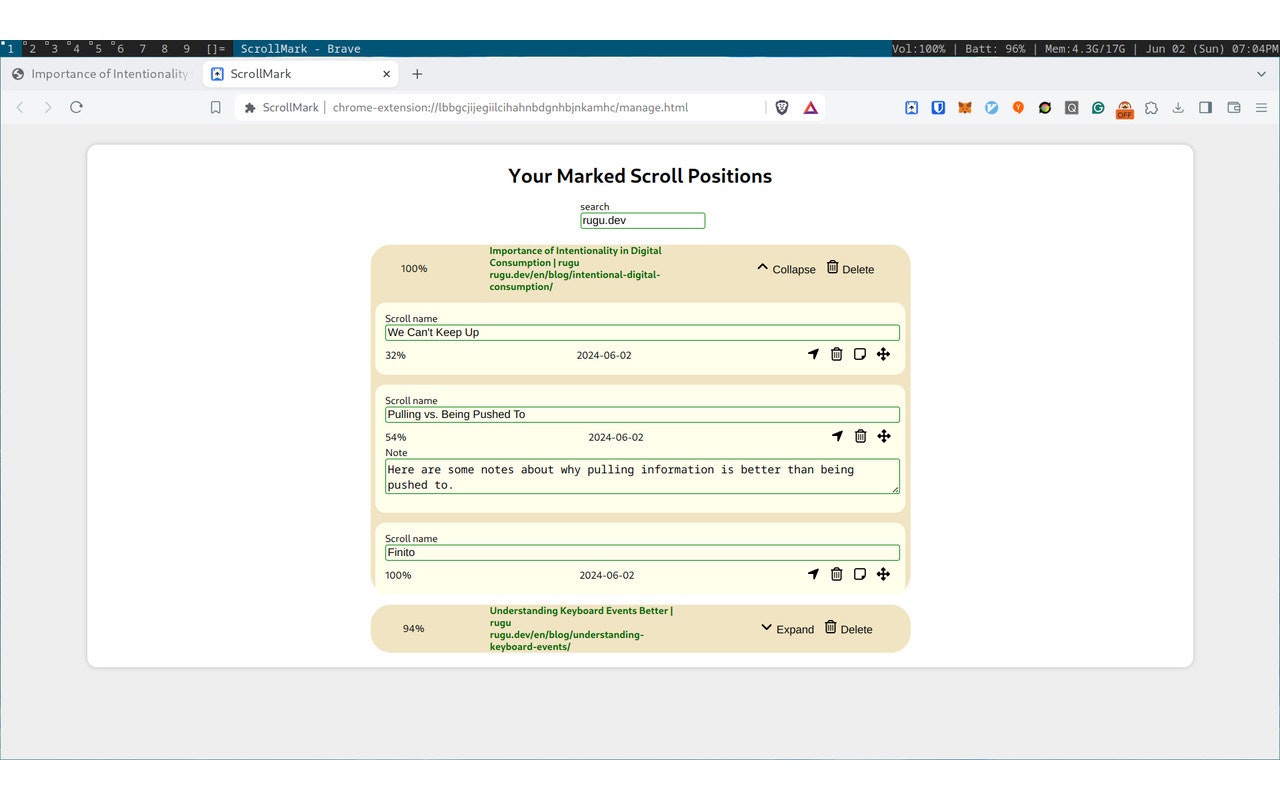Go to the 'Finito' scroll position
This screenshot has height=800, width=1280.
pos(813,574)
